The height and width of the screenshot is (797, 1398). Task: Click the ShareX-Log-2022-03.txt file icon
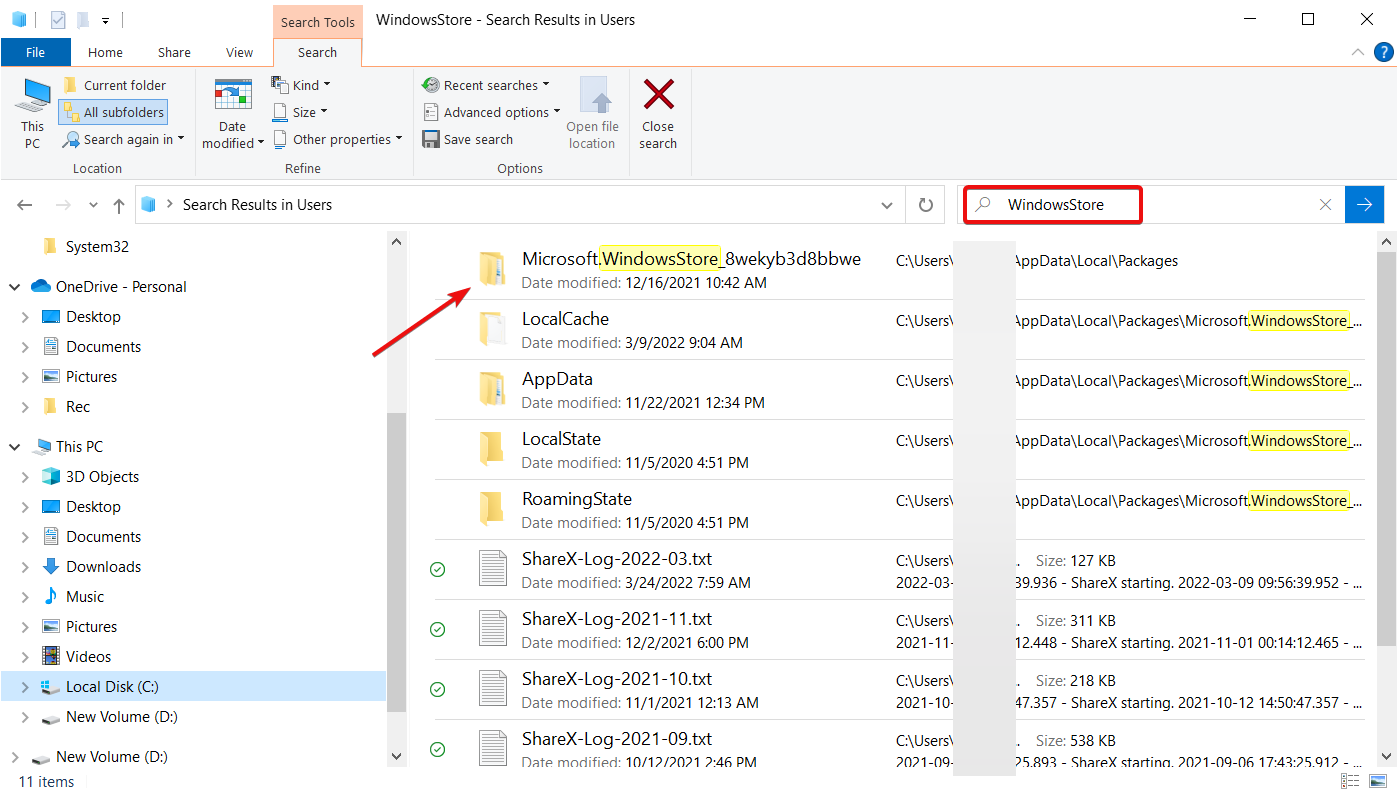[x=492, y=569]
